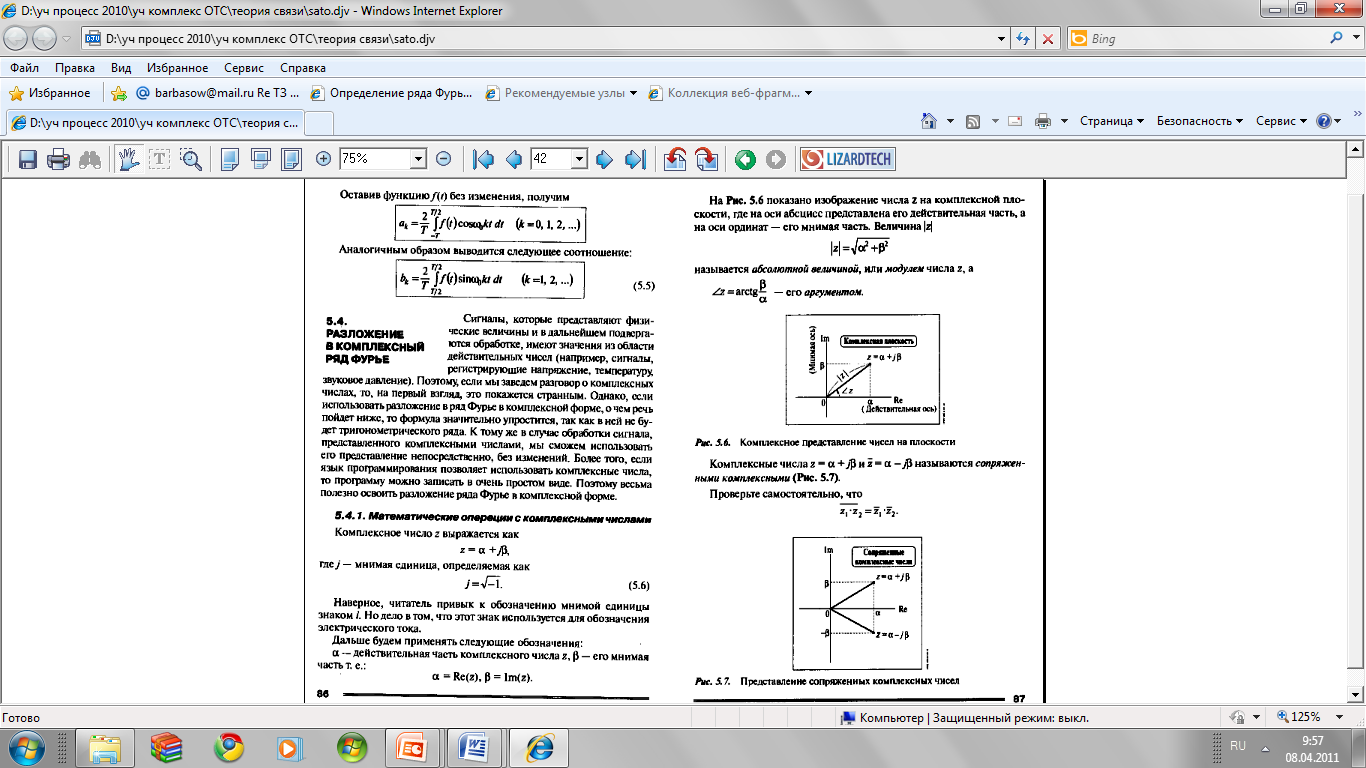Open the LizardTech logo button
The image size is (1366, 768).
pos(848,159)
